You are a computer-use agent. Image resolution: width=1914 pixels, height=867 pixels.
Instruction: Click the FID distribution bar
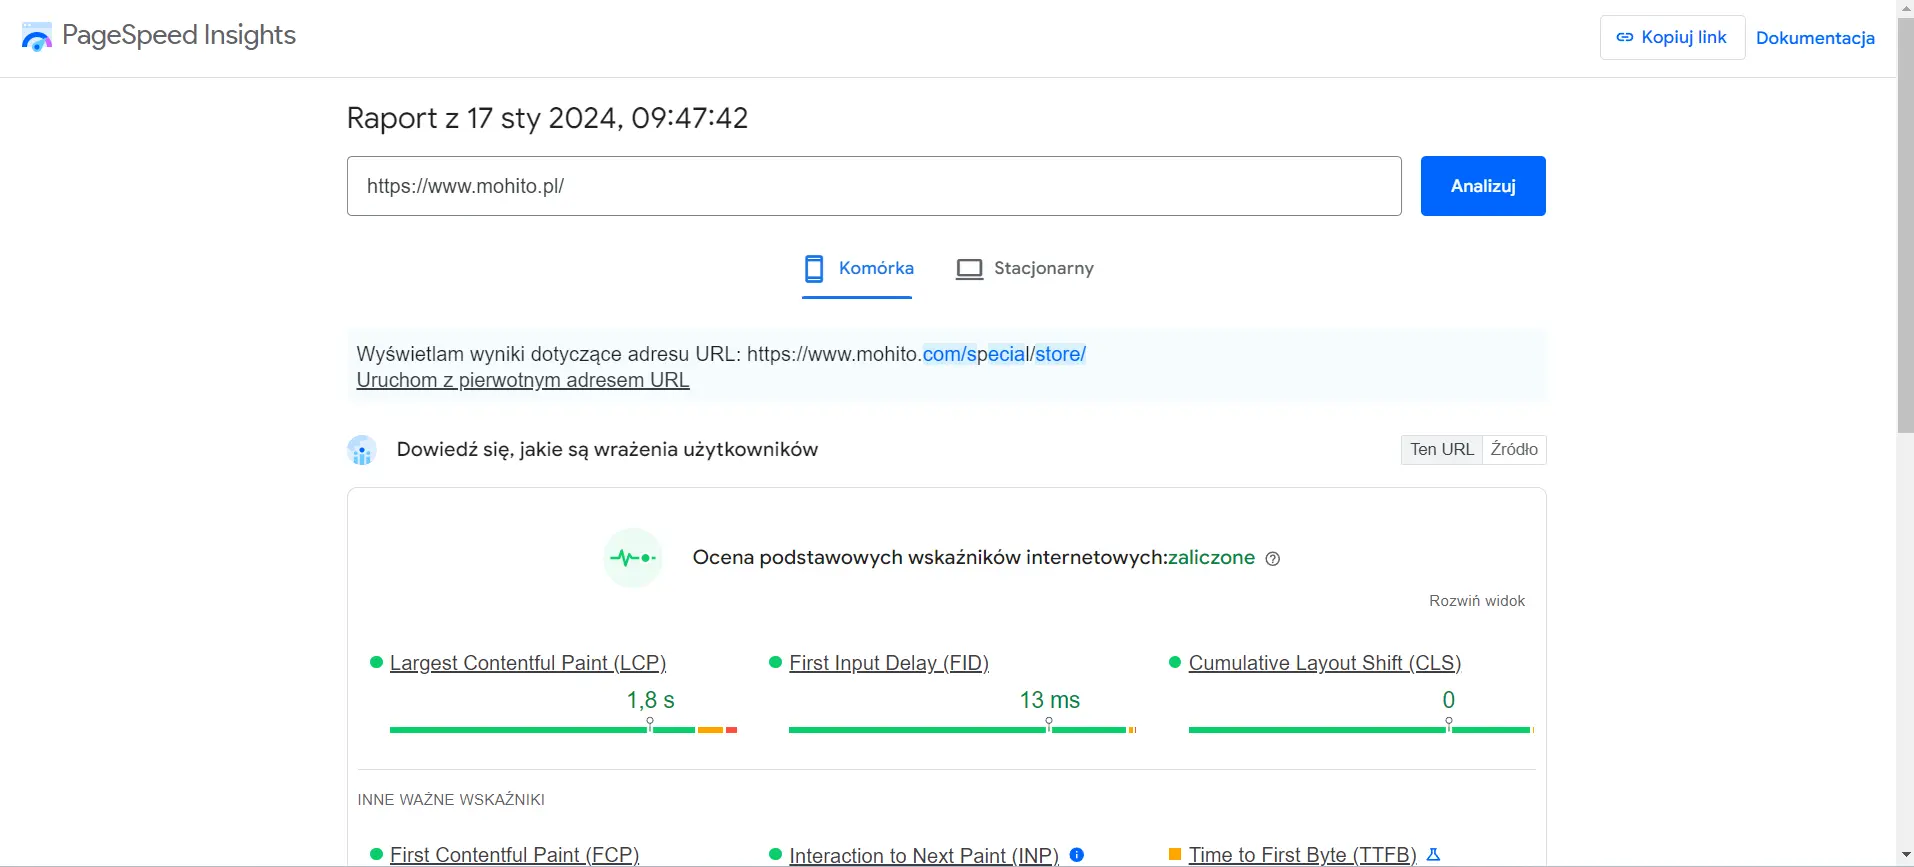(x=962, y=730)
